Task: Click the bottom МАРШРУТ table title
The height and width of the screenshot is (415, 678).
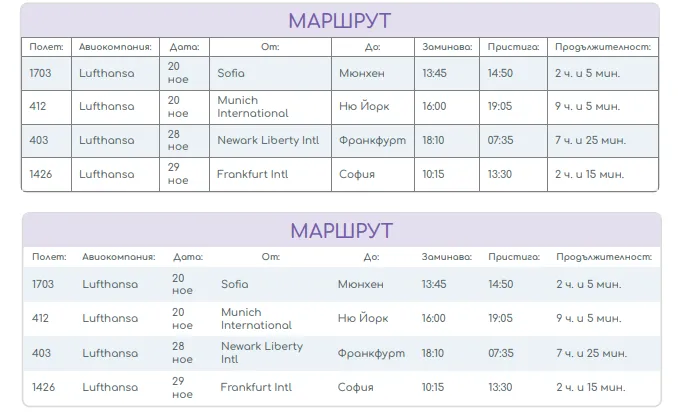Action: click(x=341, y=231)
